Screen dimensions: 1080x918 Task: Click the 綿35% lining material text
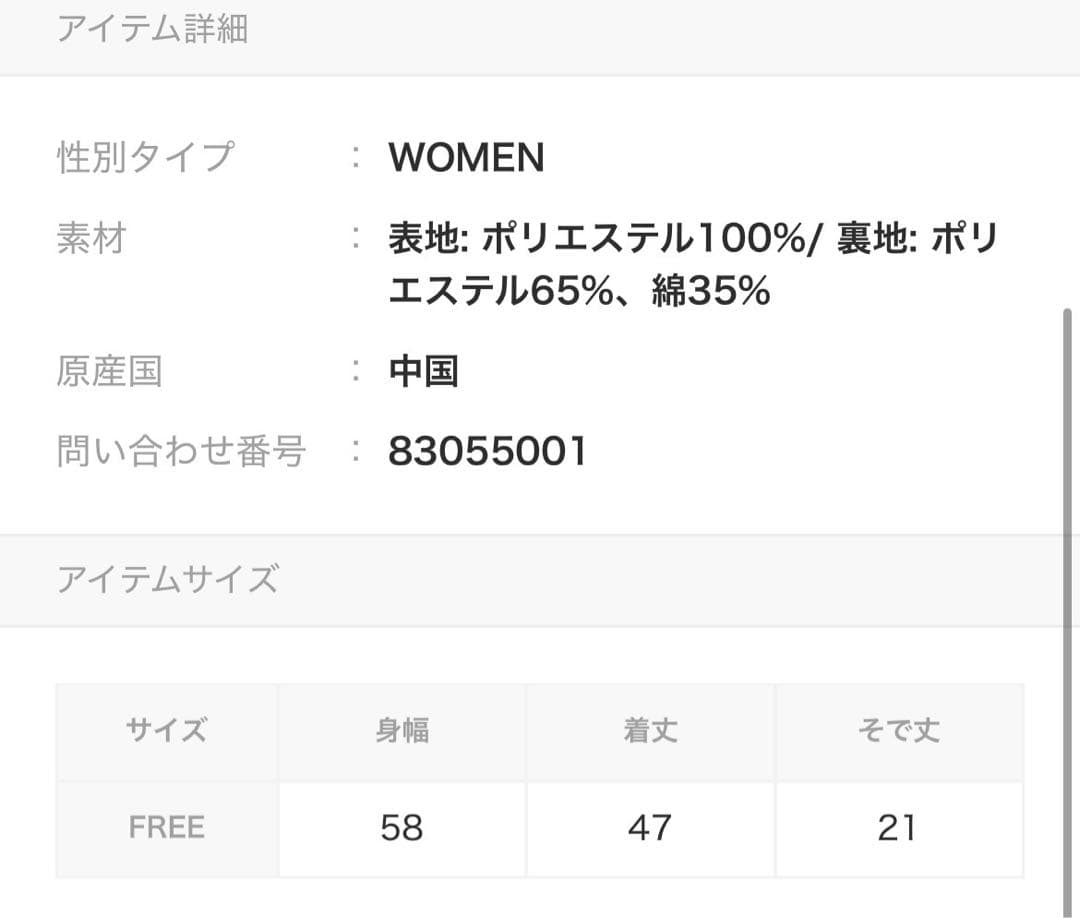710,292
